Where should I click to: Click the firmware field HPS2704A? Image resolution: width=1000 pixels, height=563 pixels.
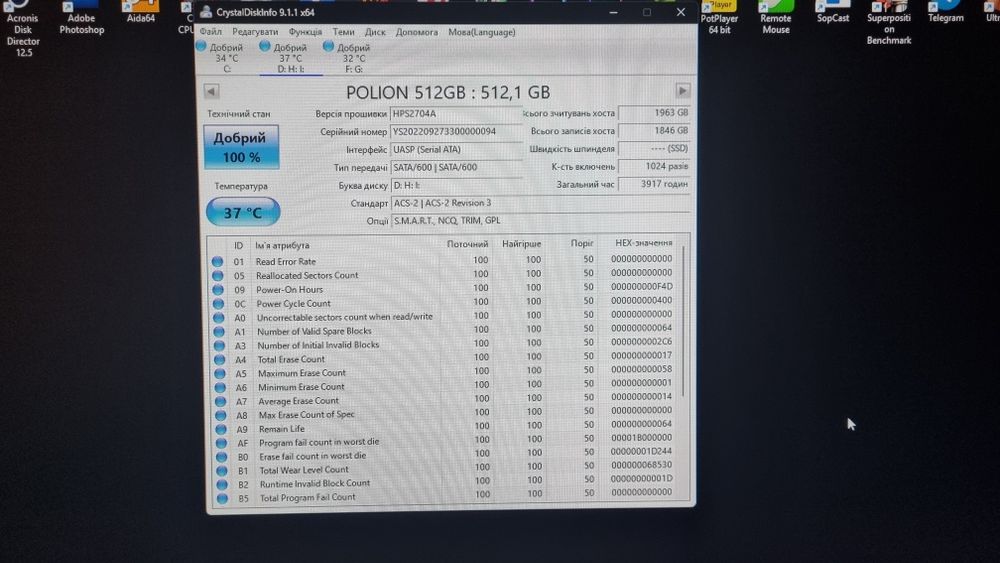[x=456, y=113]
